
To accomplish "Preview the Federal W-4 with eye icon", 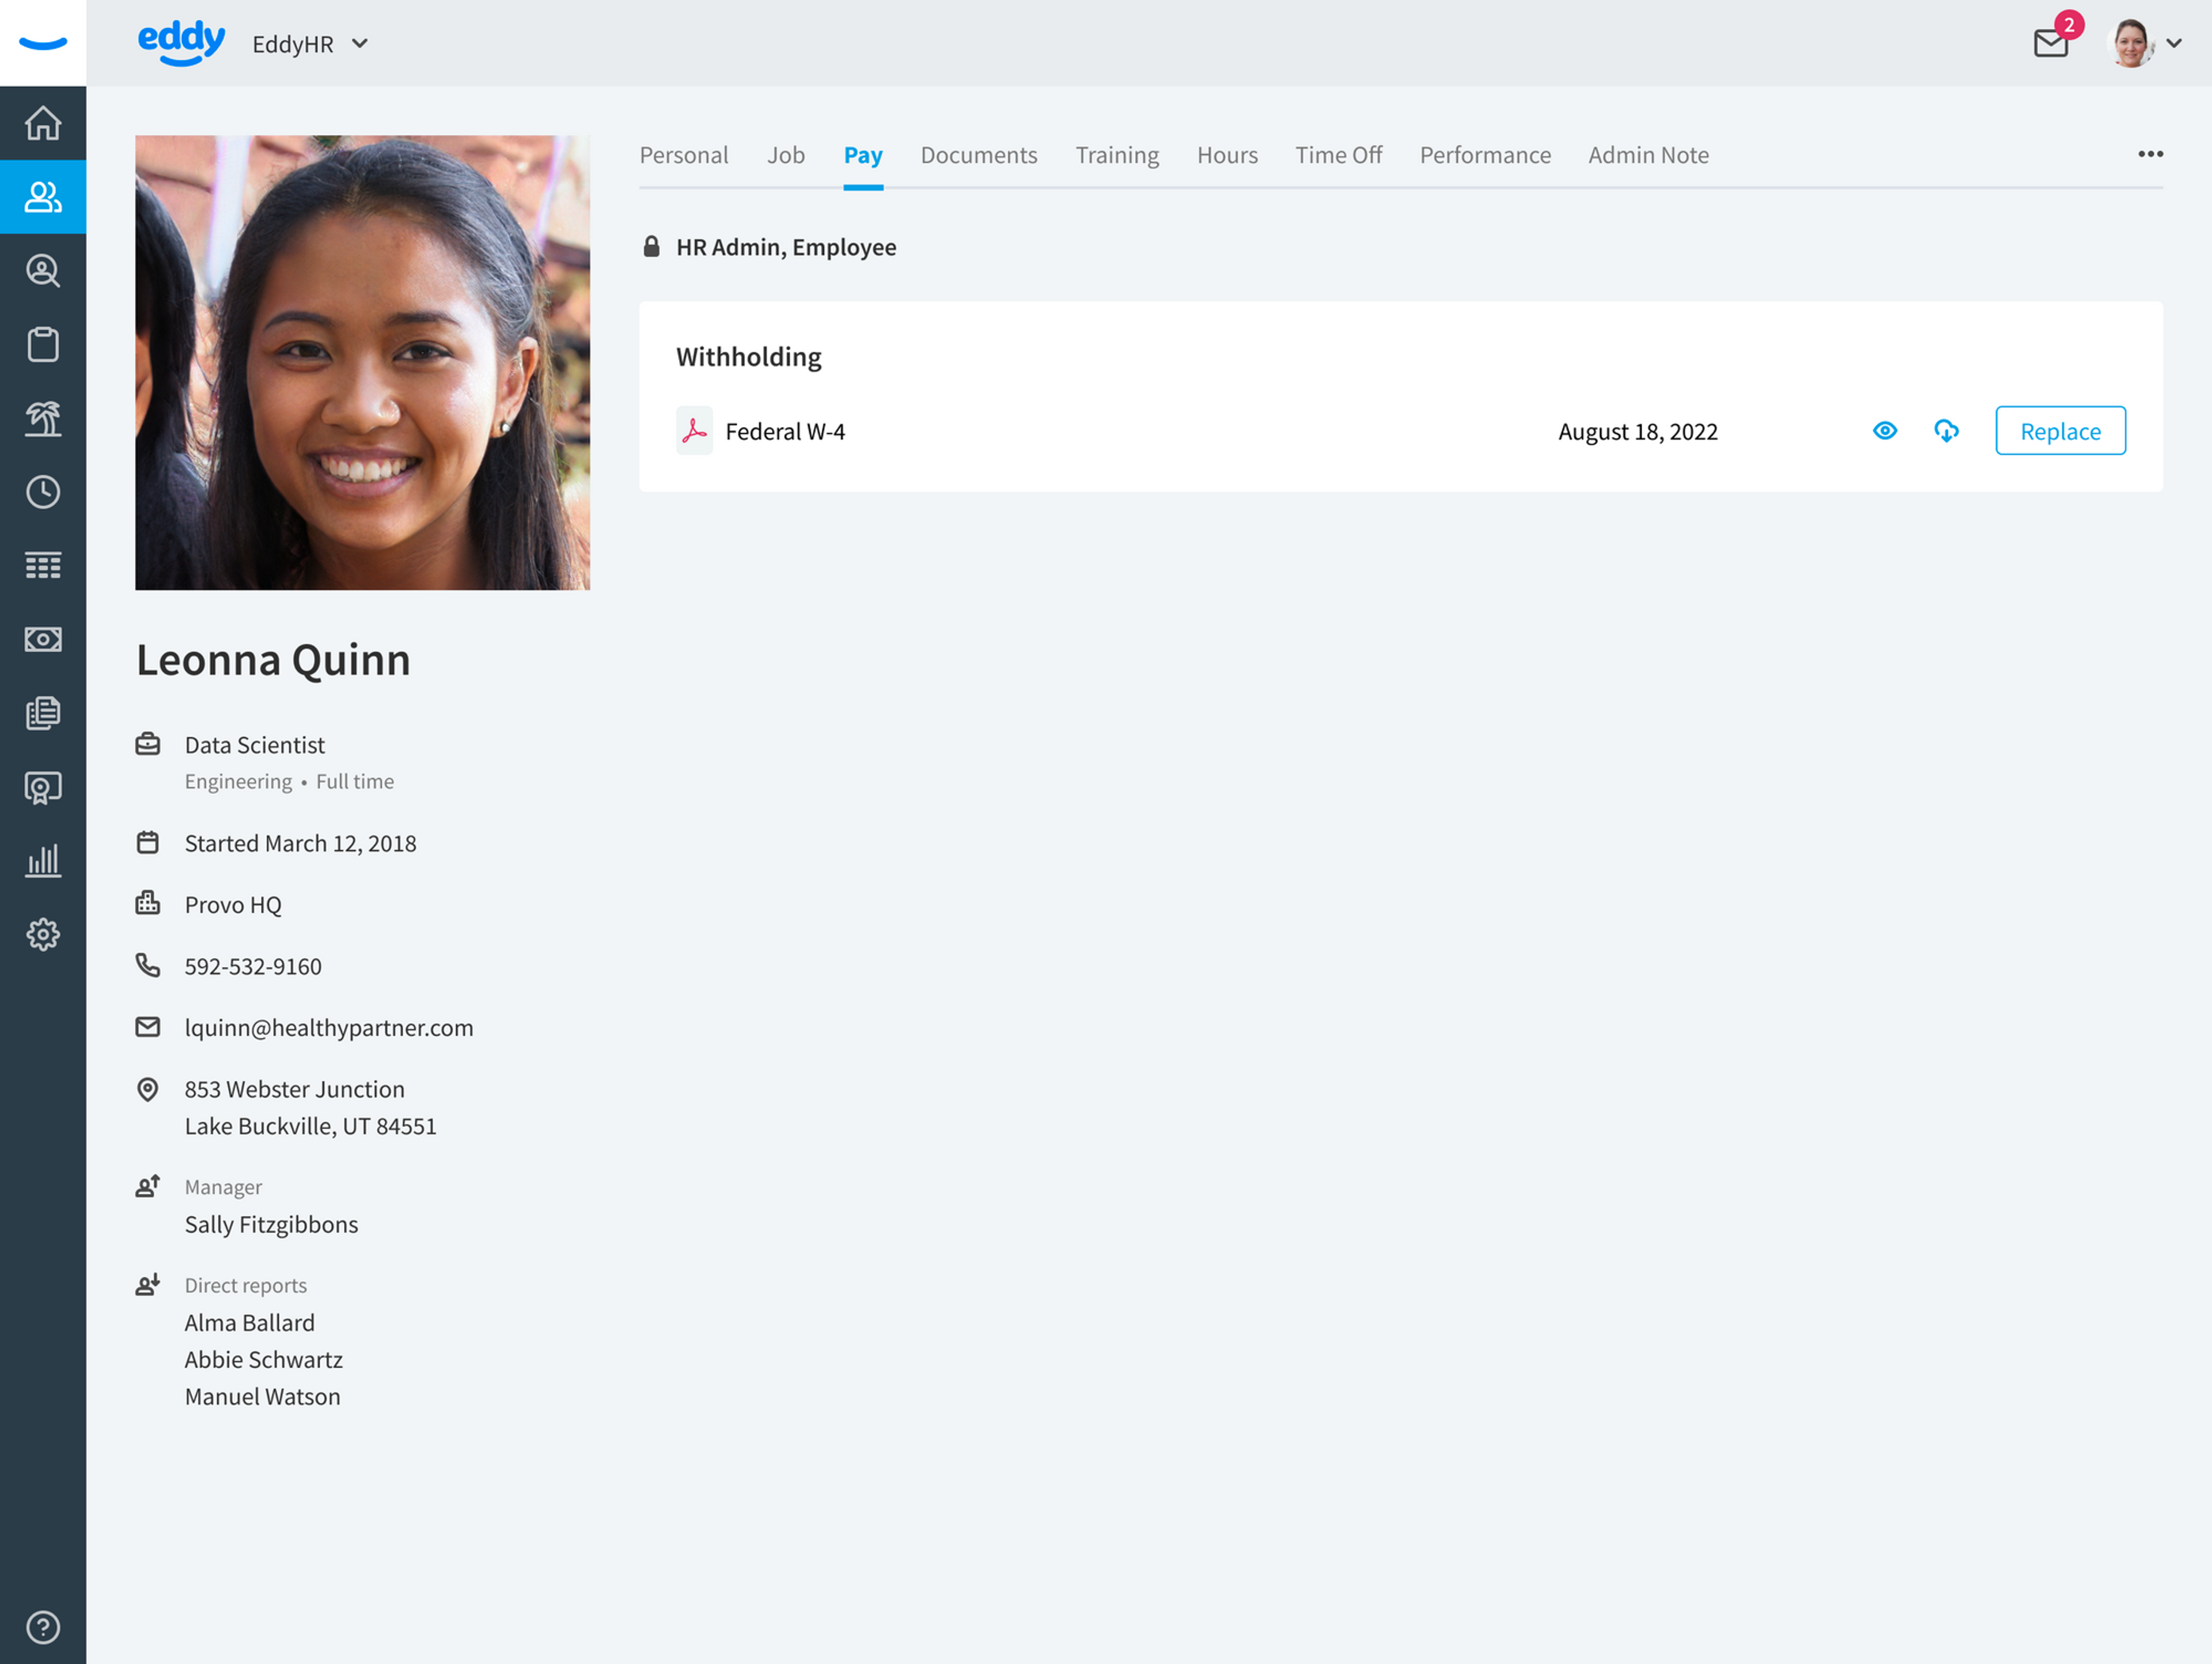I will (1885, 431).
